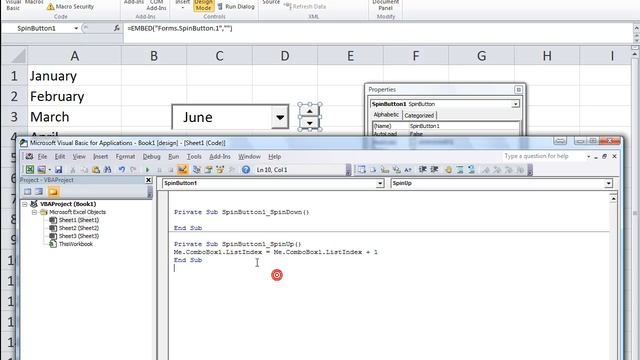Select cell containing February

coord(74,96)
